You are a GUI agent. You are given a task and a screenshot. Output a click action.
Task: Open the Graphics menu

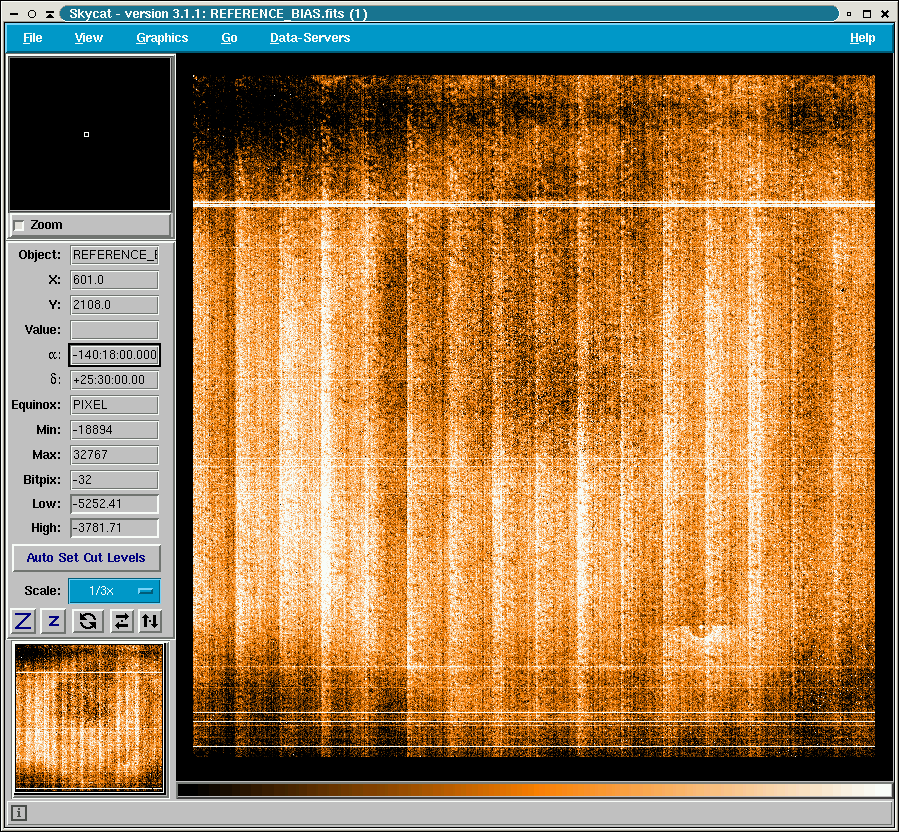[162, 38]
